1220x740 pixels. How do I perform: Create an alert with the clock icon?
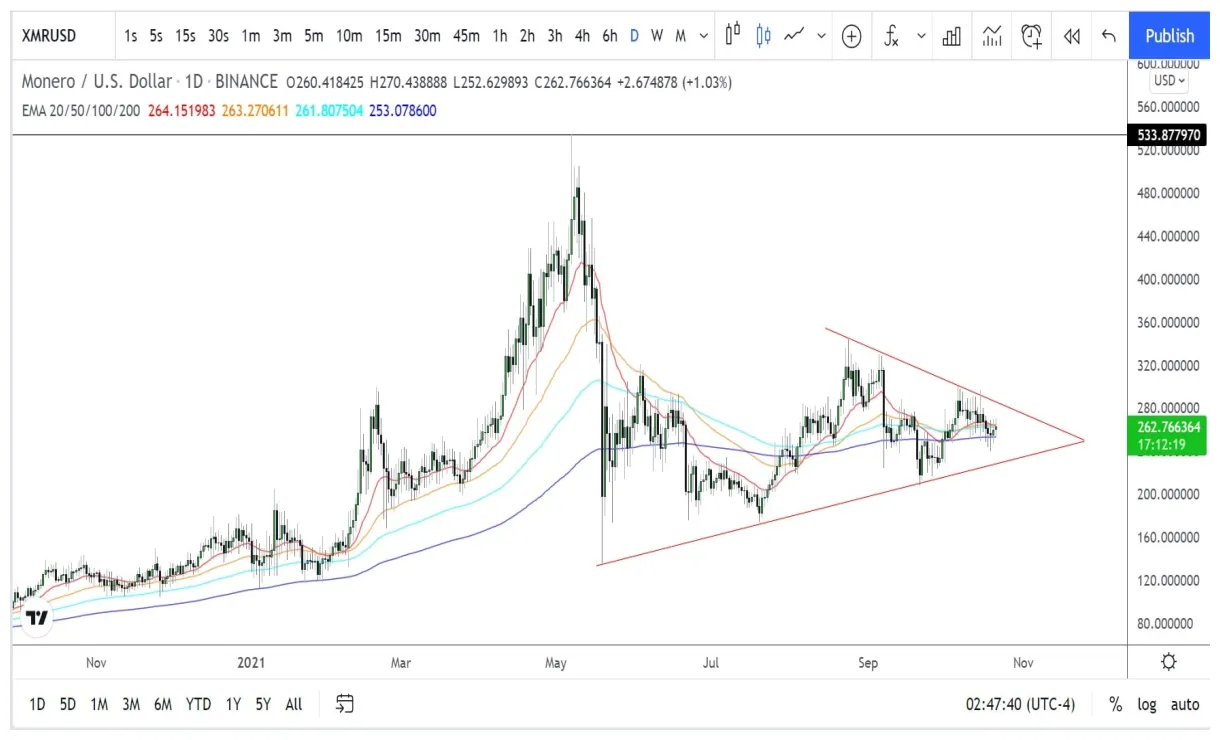click(1031, 35)
